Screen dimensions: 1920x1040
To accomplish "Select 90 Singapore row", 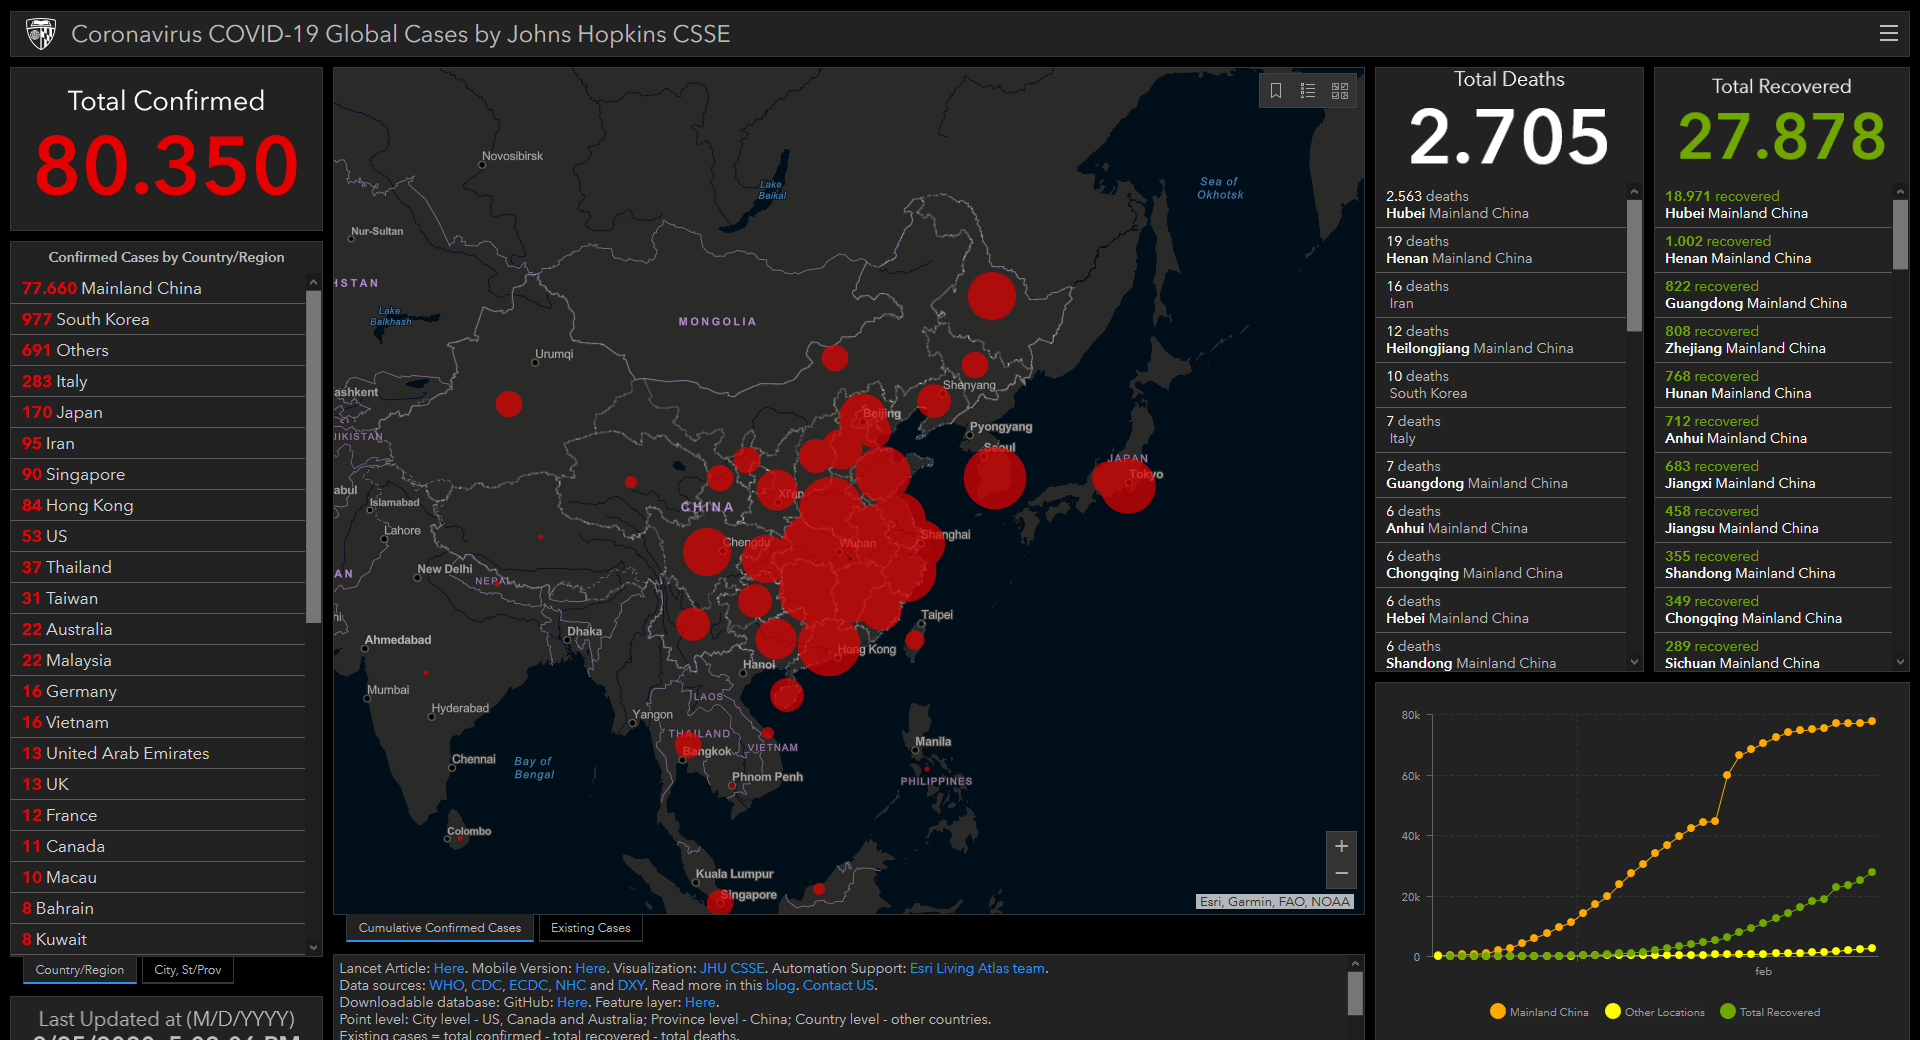I will 158,474.
